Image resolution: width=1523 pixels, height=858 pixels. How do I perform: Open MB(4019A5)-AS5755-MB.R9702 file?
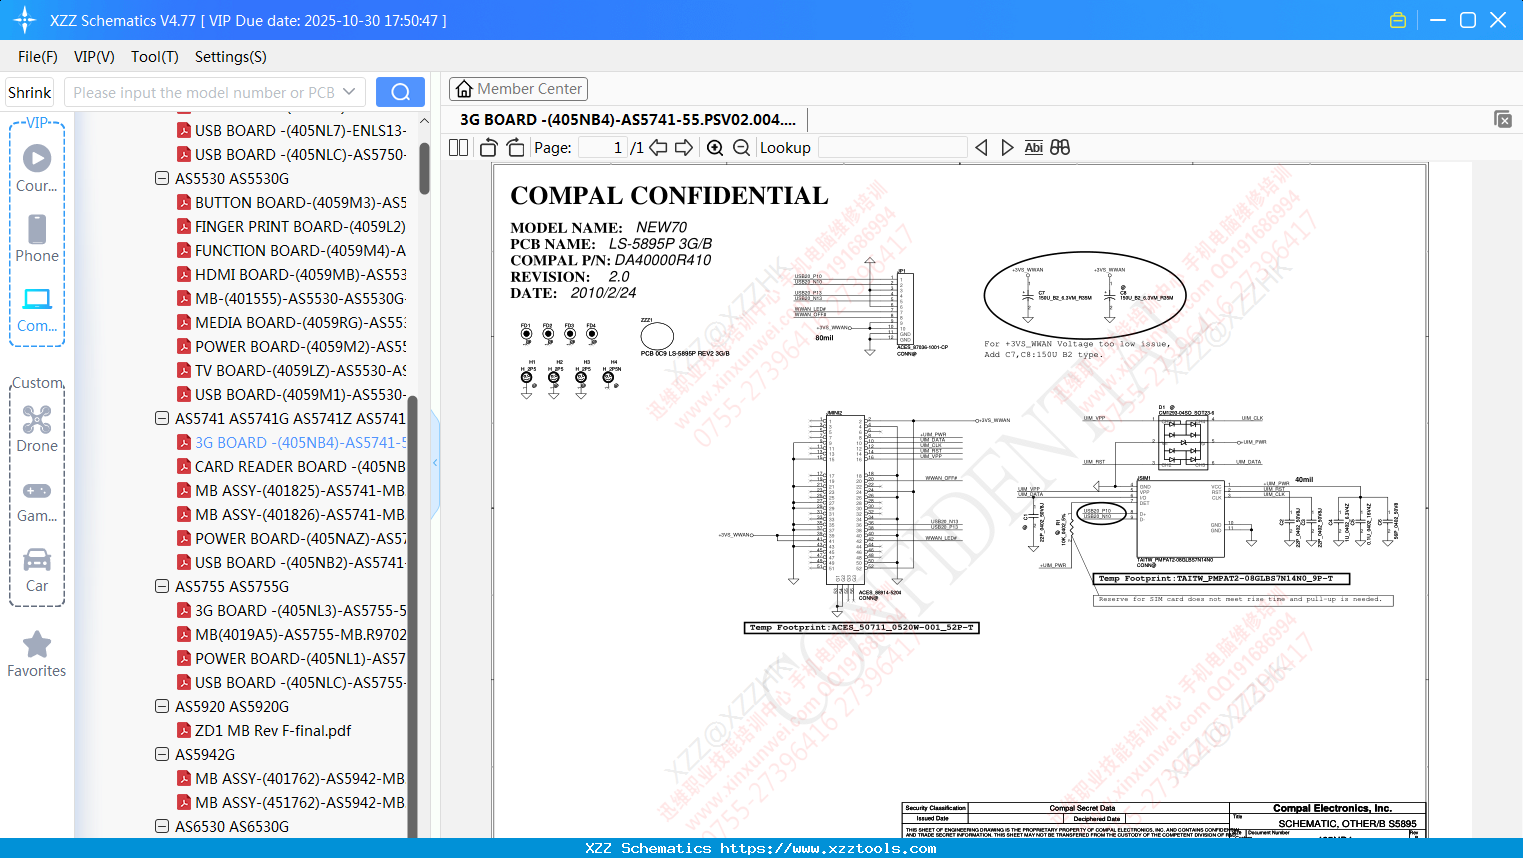click(x=292, y=634)
